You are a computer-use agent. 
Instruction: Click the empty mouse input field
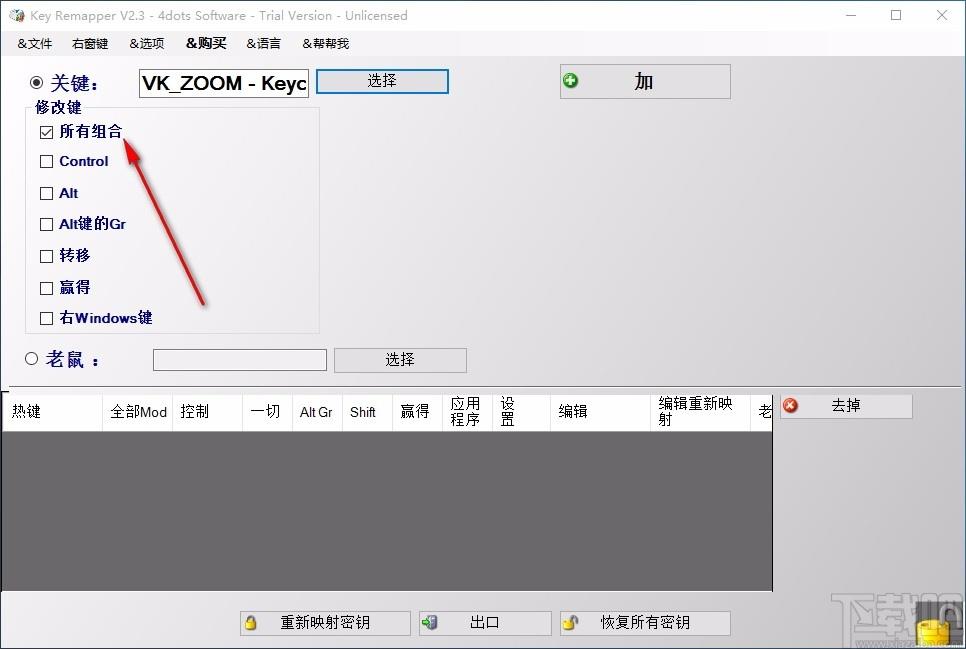(240, 360)
